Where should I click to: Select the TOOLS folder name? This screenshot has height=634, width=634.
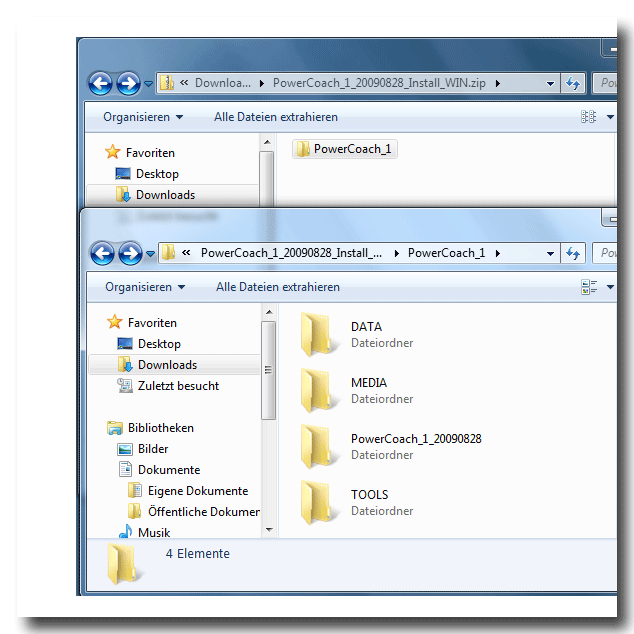(370, 495)
